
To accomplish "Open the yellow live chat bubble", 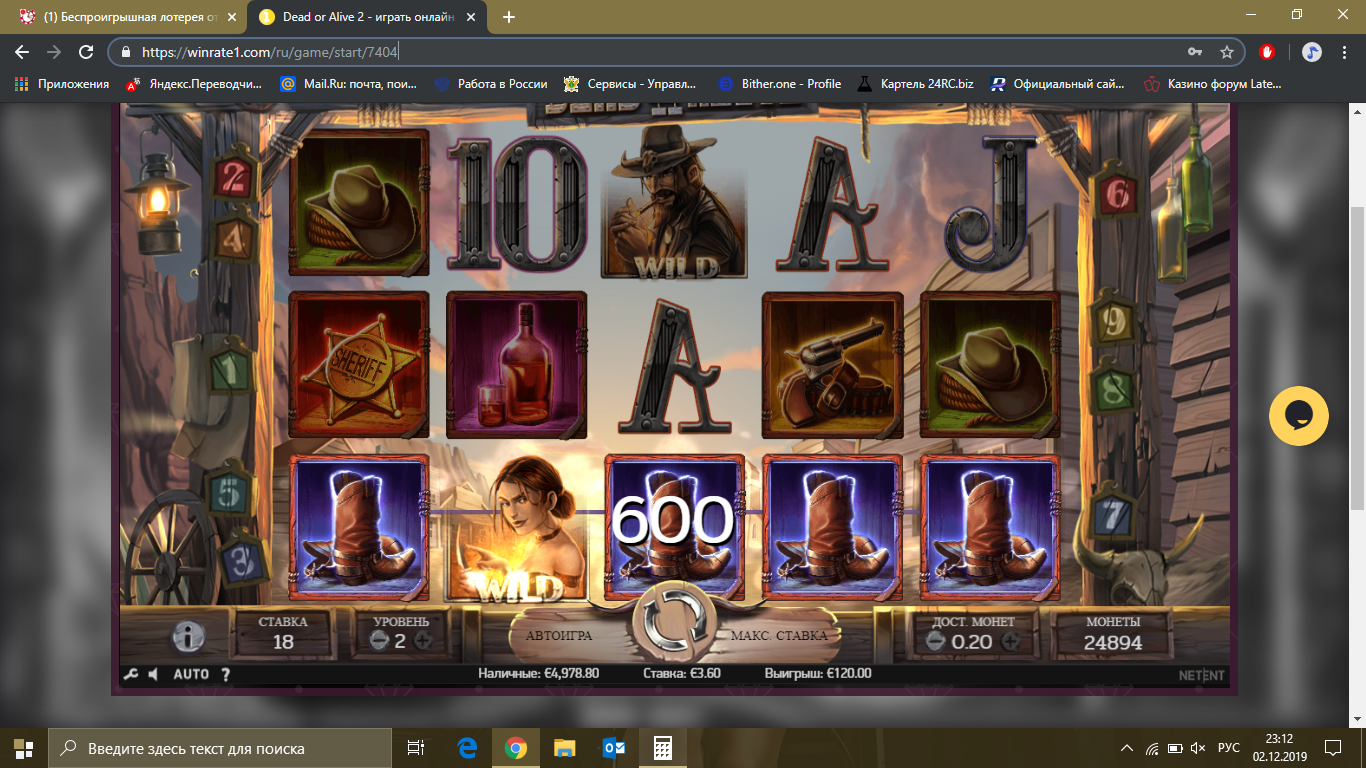I will coord(1299,416).
